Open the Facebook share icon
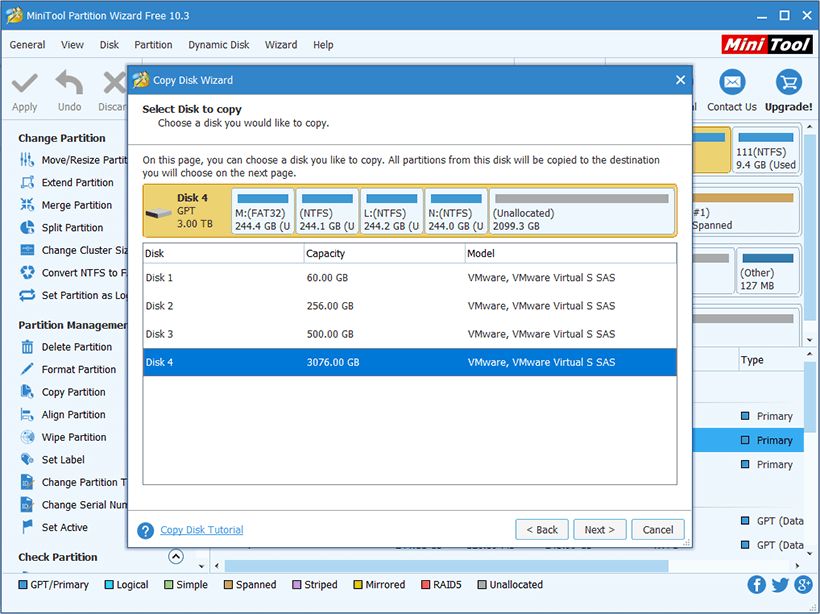The image size is (820, 614). point(756,584)
